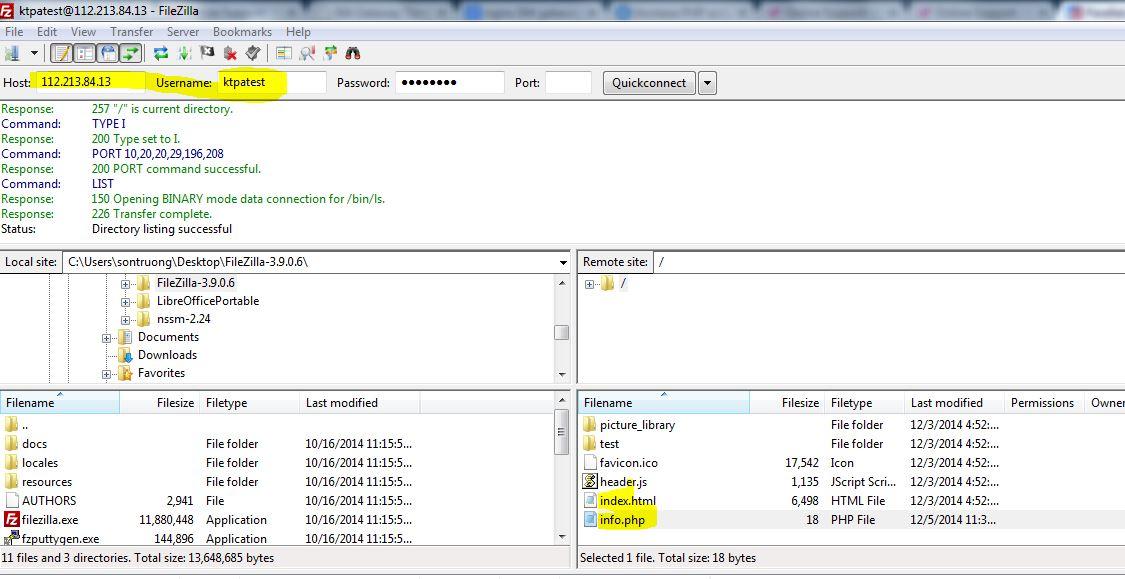Expand the Favorites tree node

[x=106, y=373]
